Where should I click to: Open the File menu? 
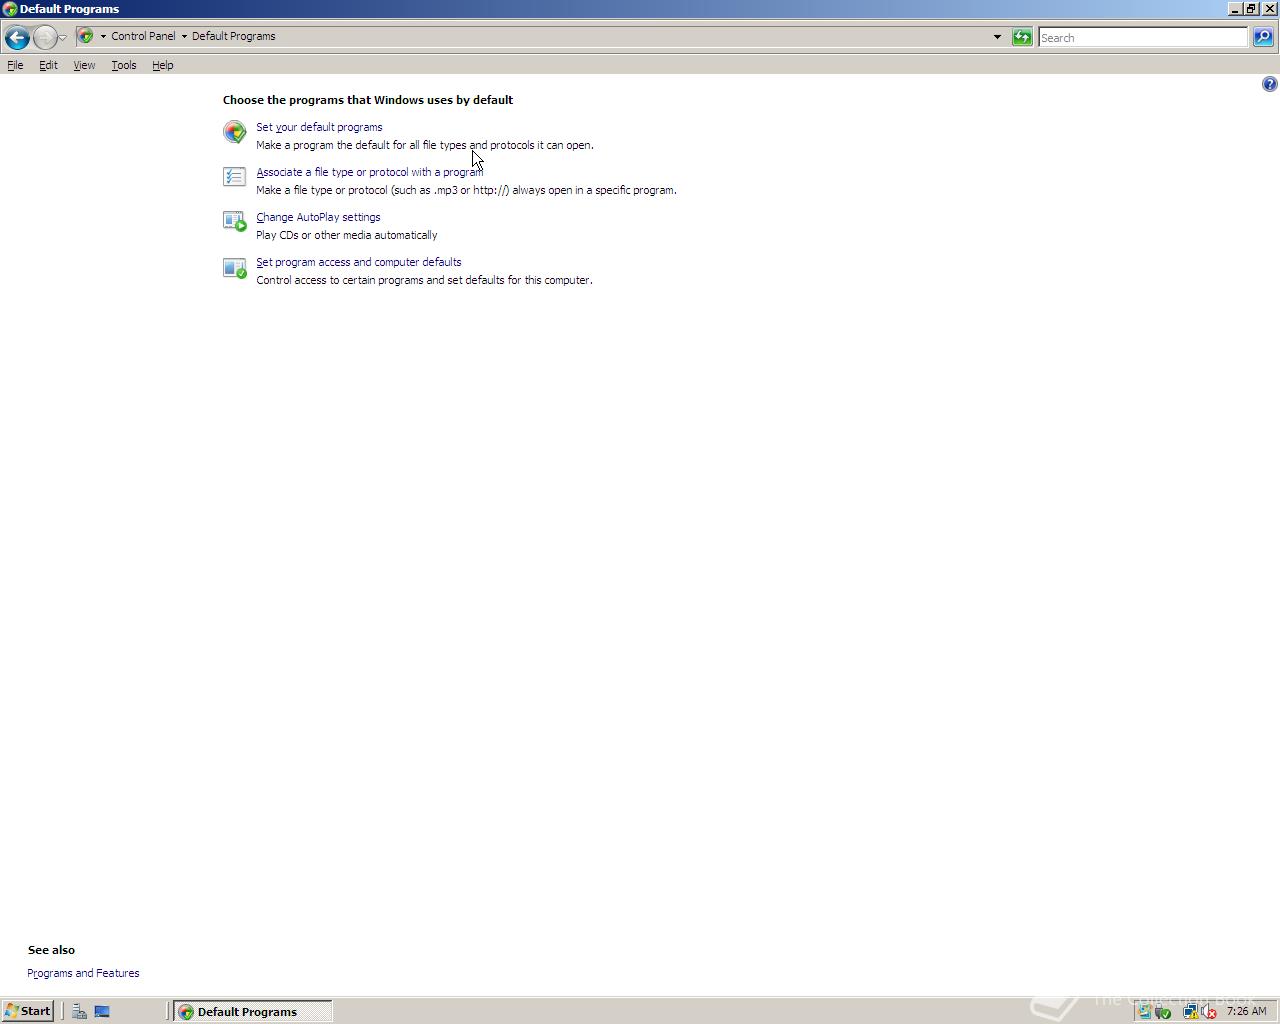pos(15,65)
